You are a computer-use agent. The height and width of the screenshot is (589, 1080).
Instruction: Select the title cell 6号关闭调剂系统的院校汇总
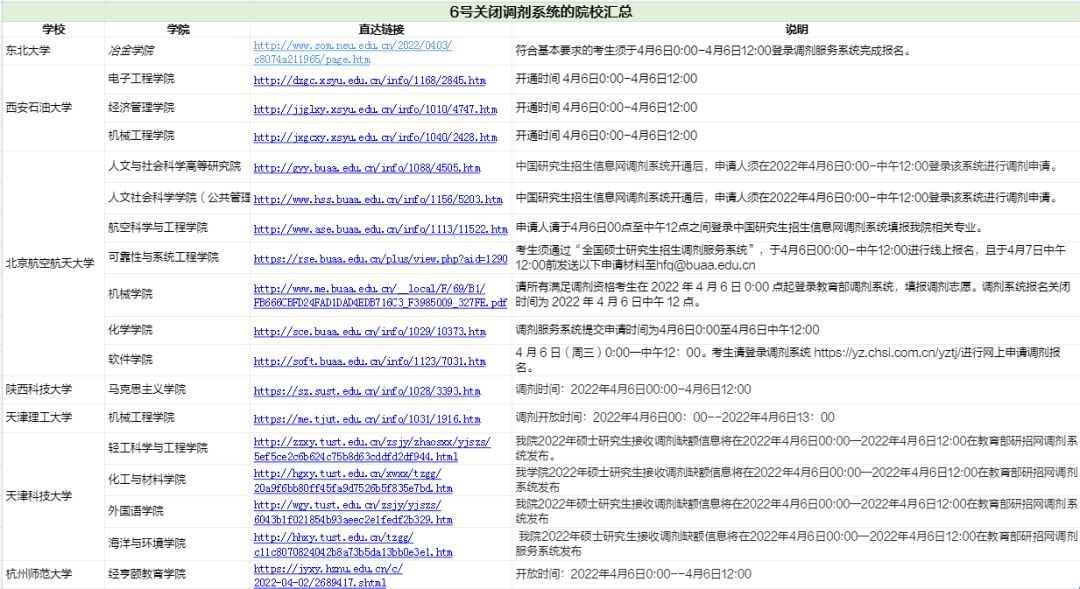[540, 12]
